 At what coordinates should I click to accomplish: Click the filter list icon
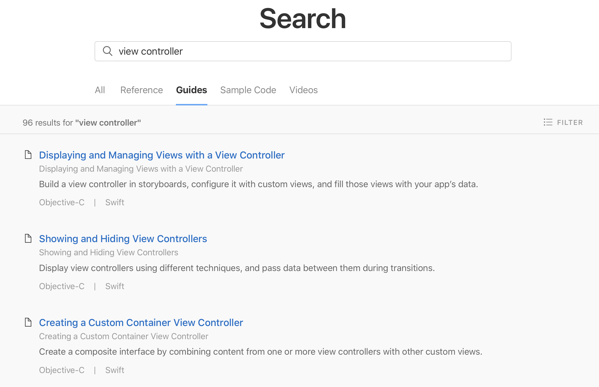point(548,122)
